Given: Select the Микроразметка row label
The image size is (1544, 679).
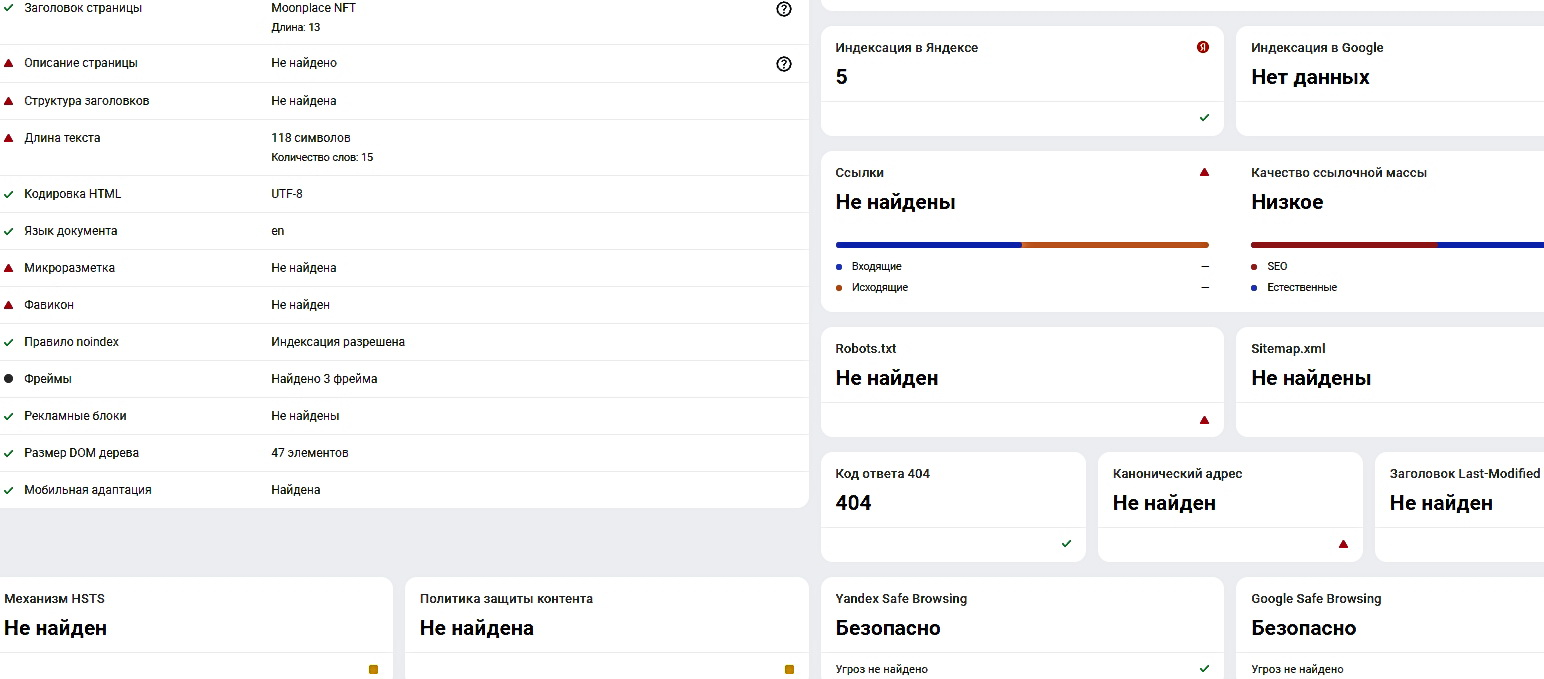Looking at the screenshot, I should tap(69, 268).
